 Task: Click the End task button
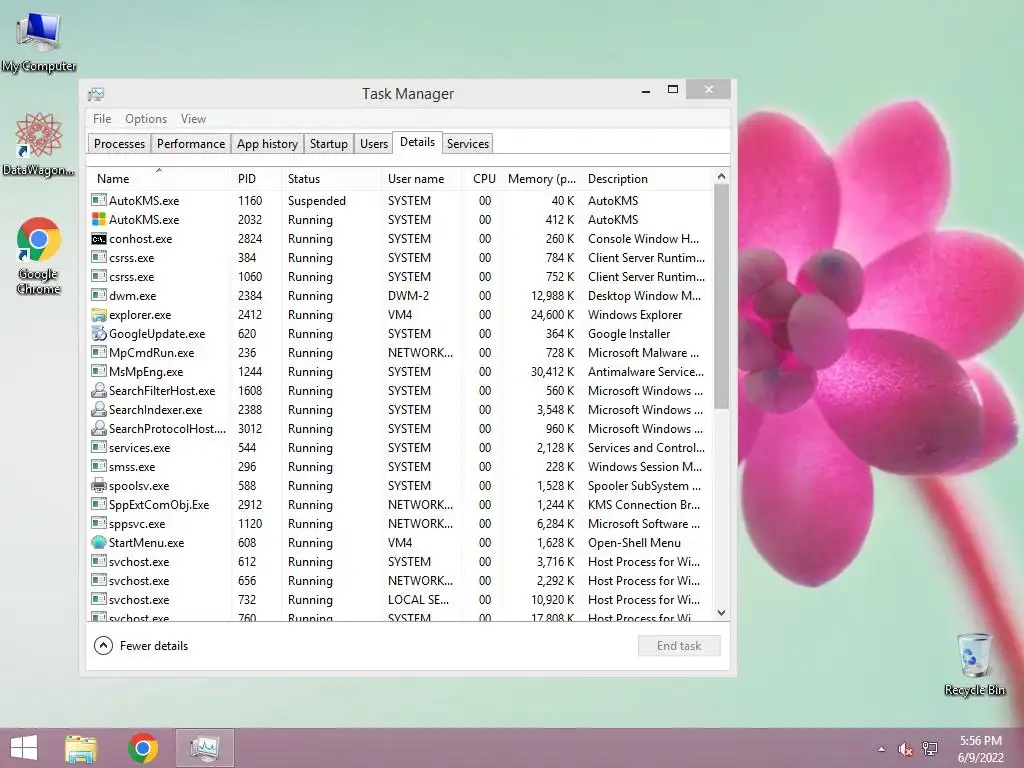click(679, 646)
